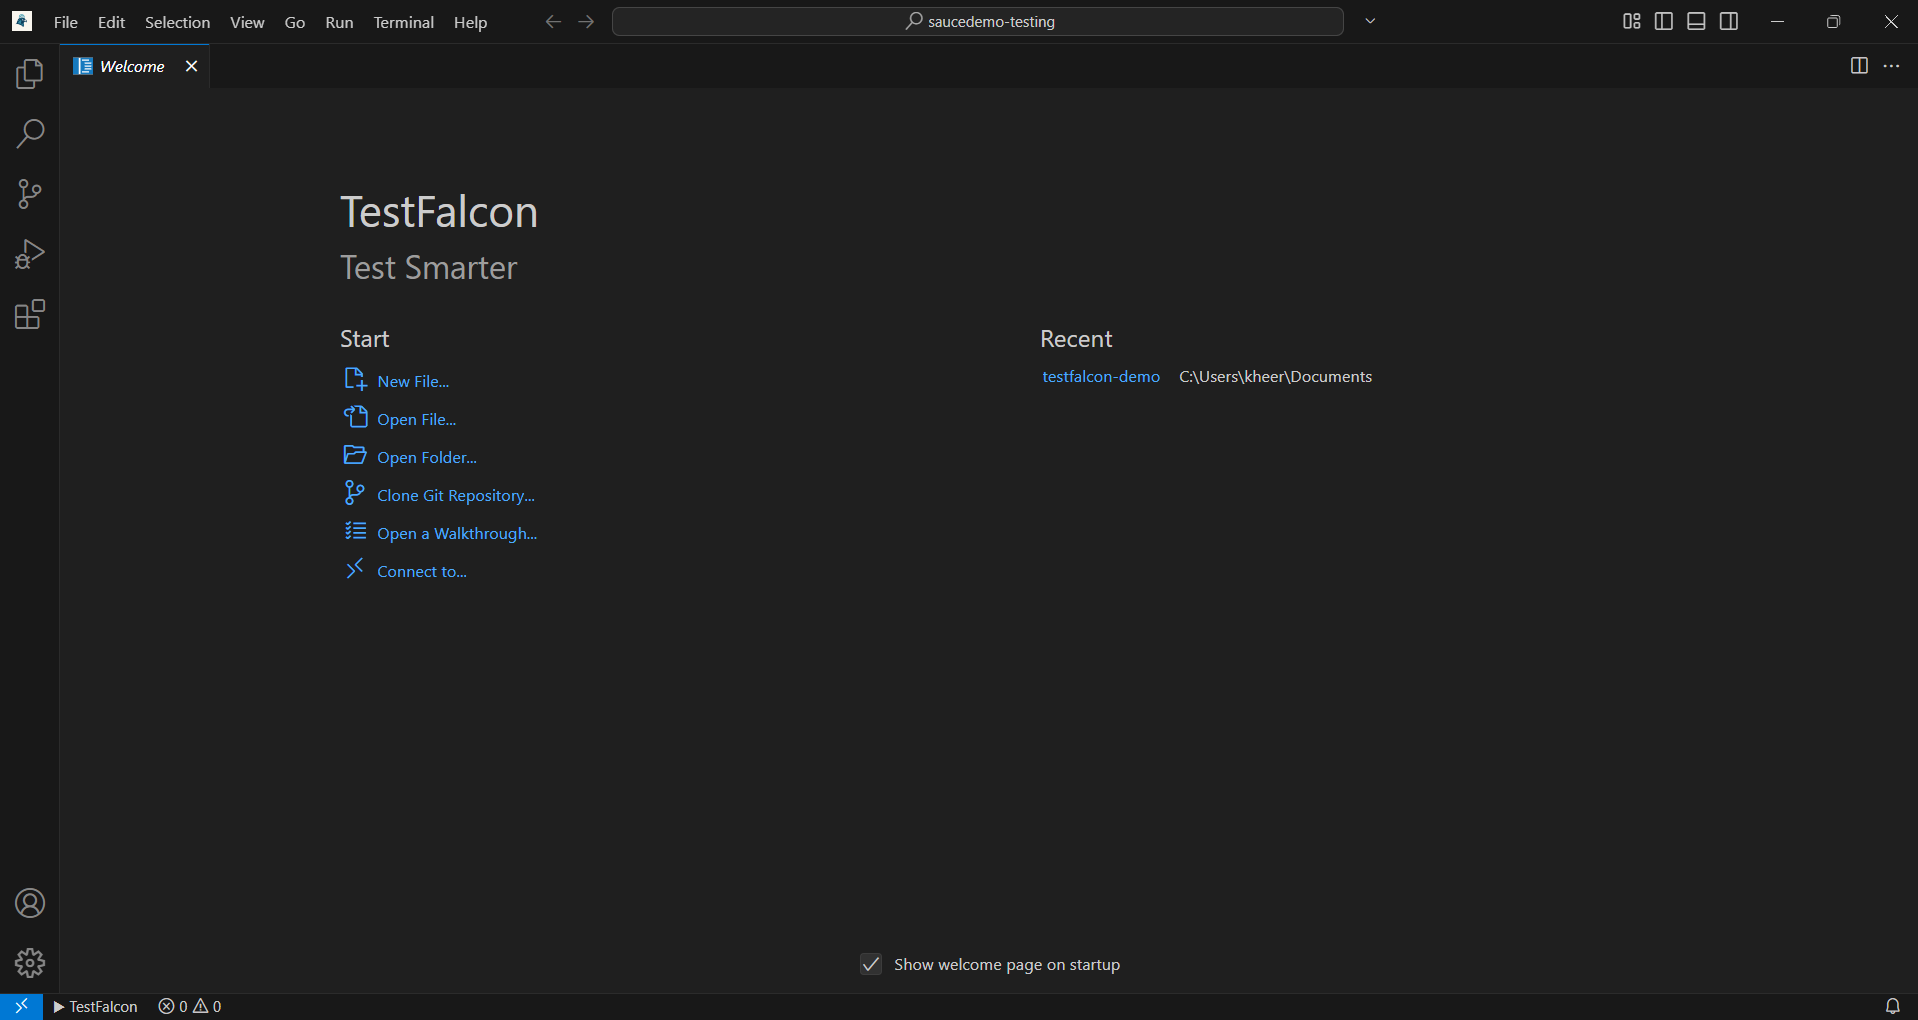Image resolution: width=1918 pixels, height=1020 pixels.
Task: Click the C:\Users\kheer\Documents path text
Action: coord(1275,377)
